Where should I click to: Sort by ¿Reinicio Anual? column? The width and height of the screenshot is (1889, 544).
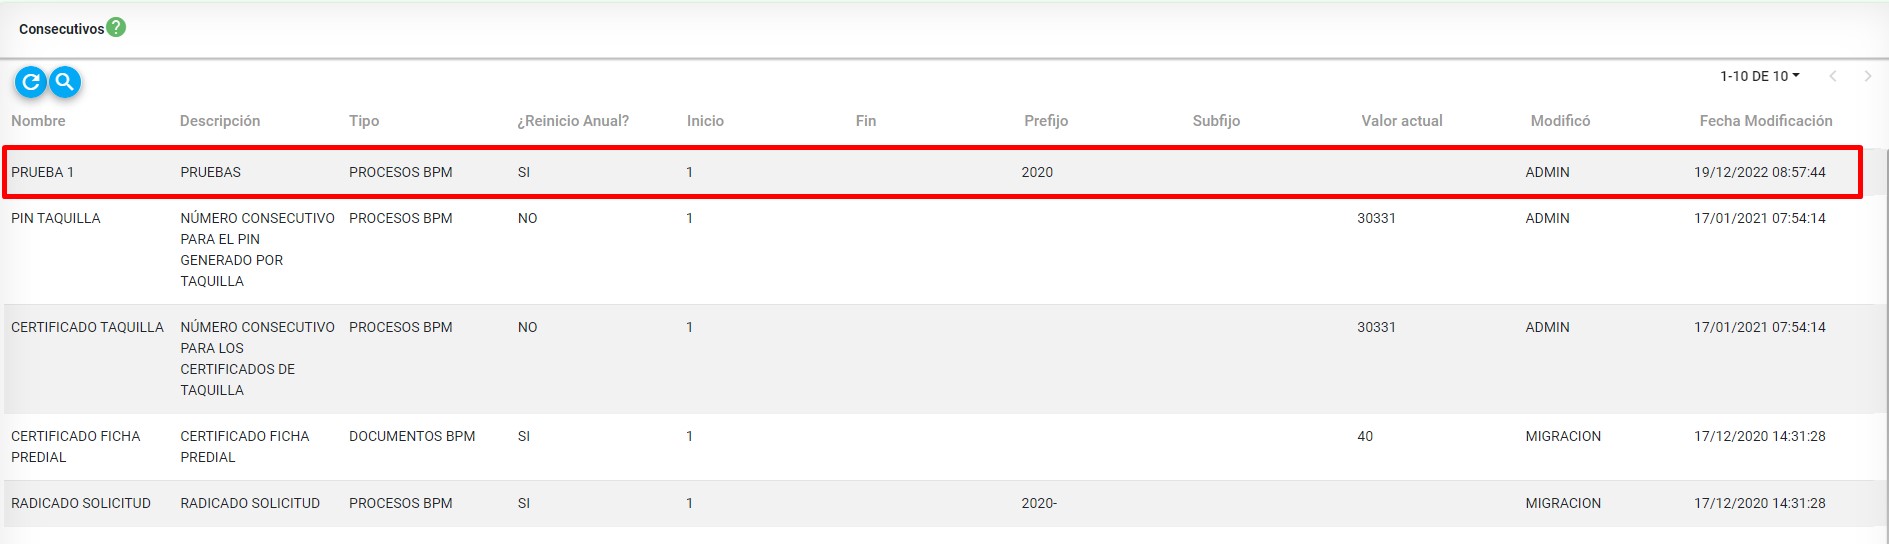[573, 121]
